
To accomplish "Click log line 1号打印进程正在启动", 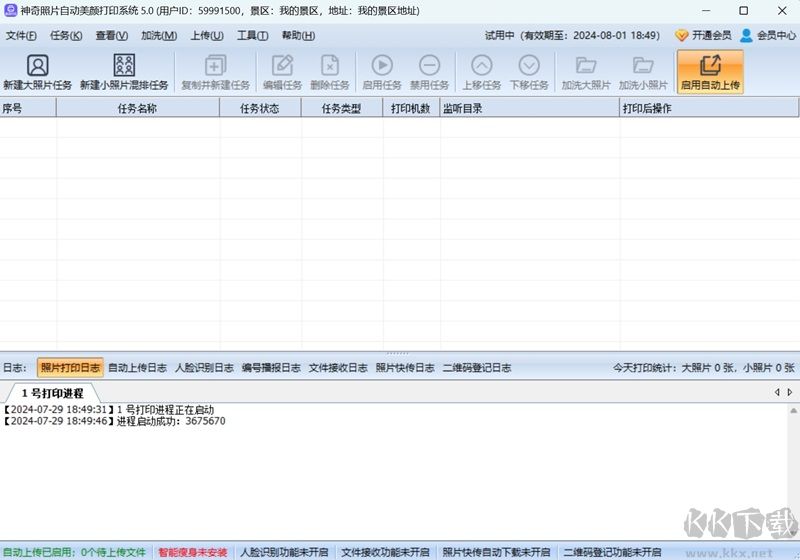I will 109,410.
